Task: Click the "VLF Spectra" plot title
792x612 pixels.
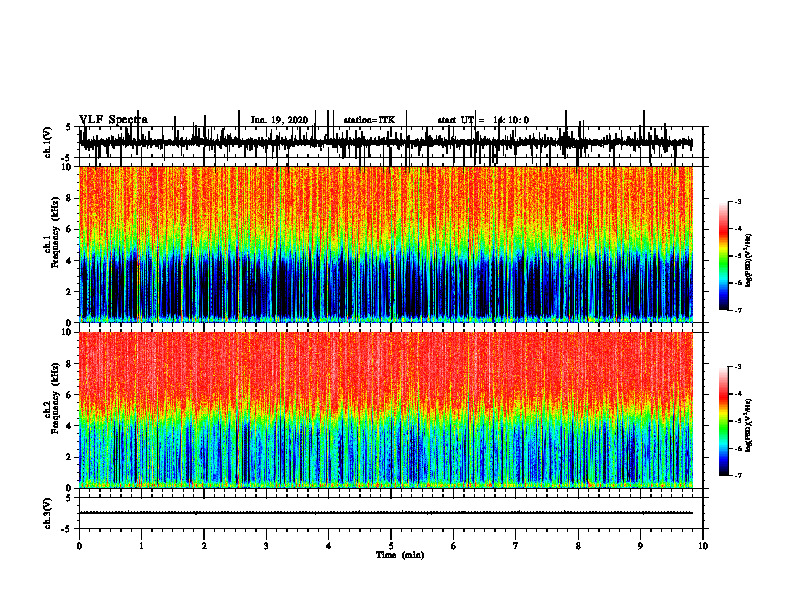Action: coord(113,120)
